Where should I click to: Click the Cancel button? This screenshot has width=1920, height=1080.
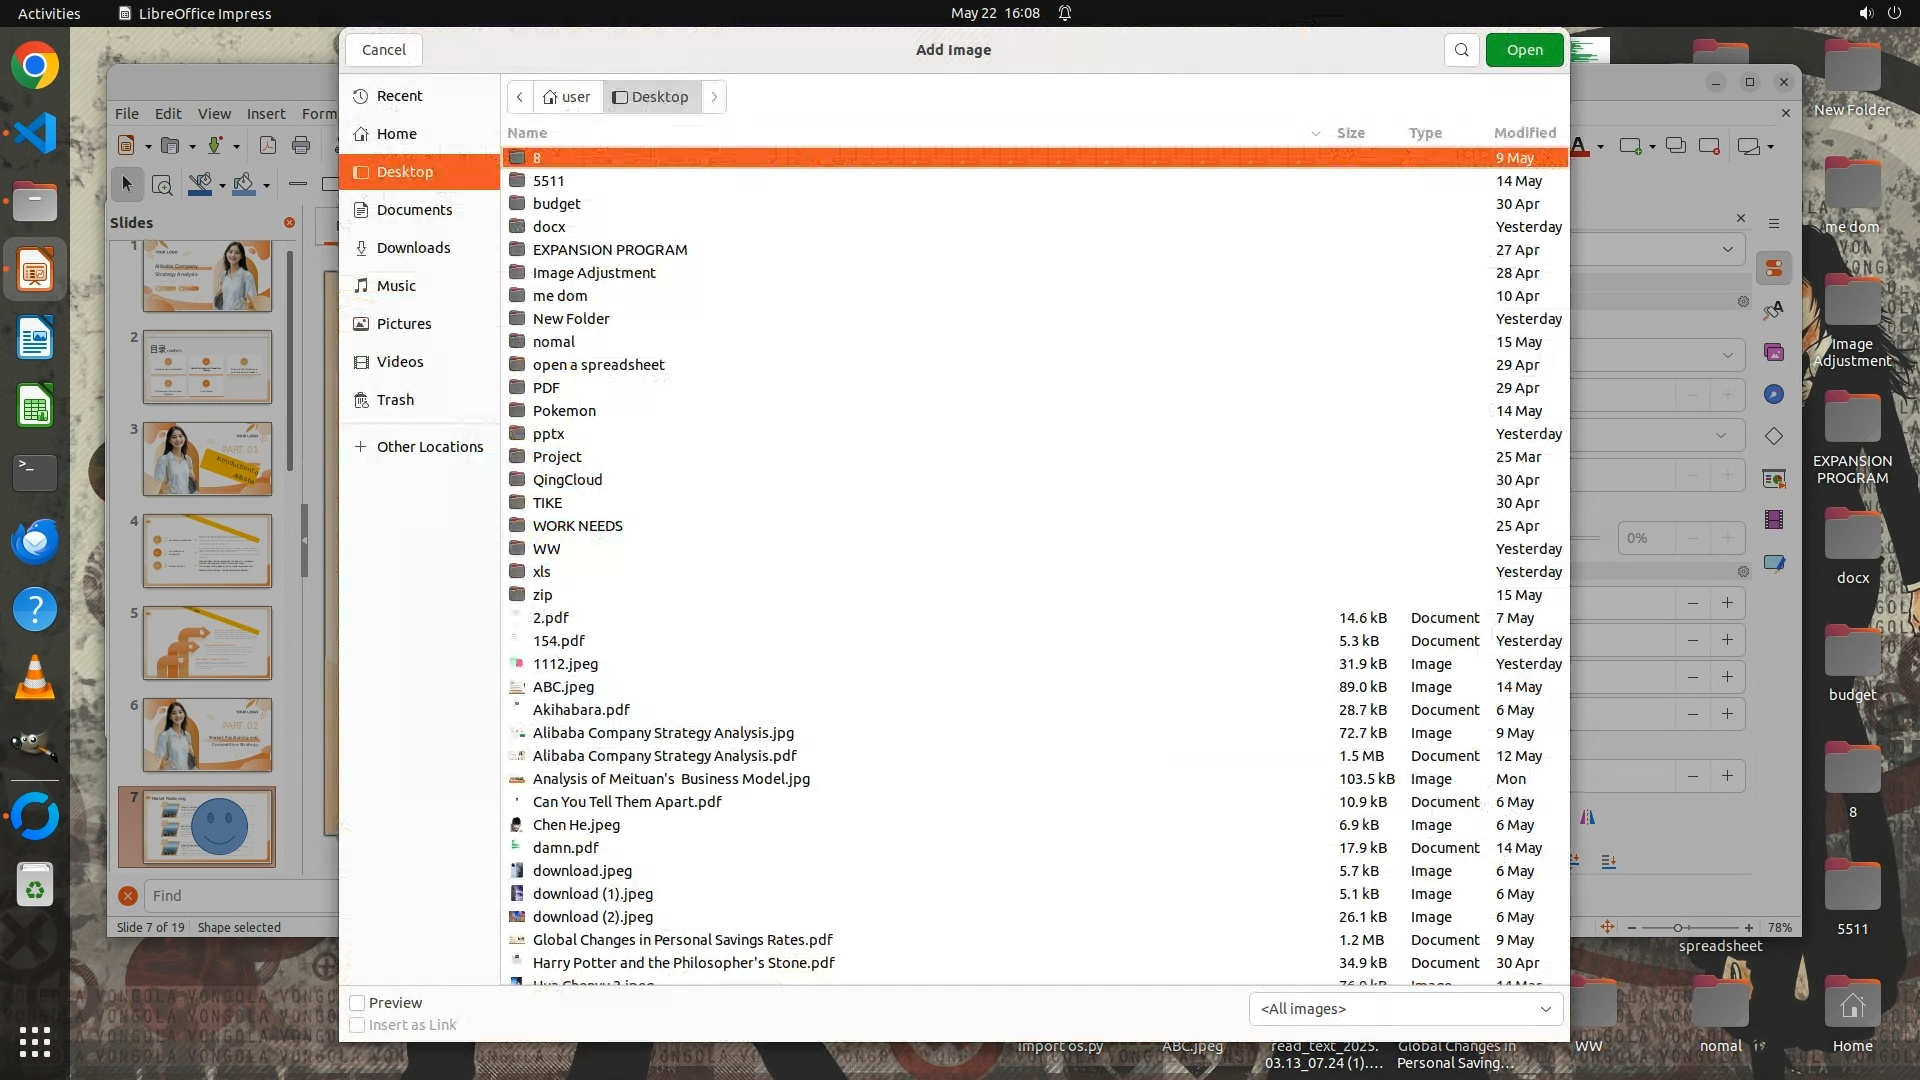[384, 50]
